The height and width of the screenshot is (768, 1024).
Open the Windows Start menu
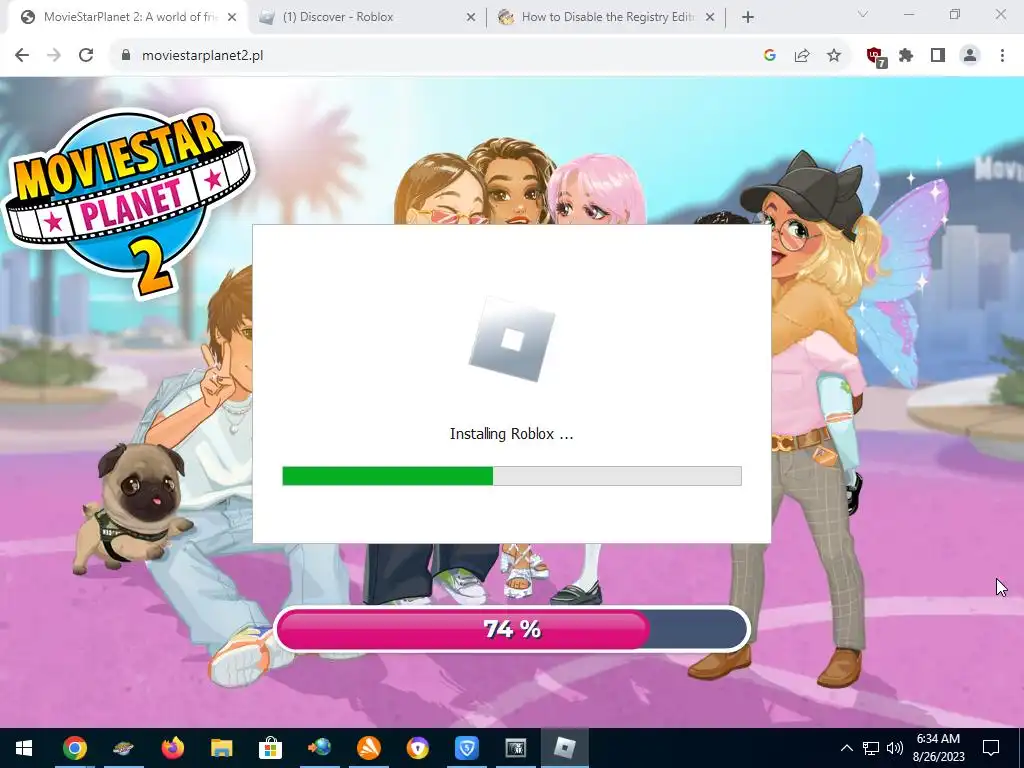pos(24,748)
